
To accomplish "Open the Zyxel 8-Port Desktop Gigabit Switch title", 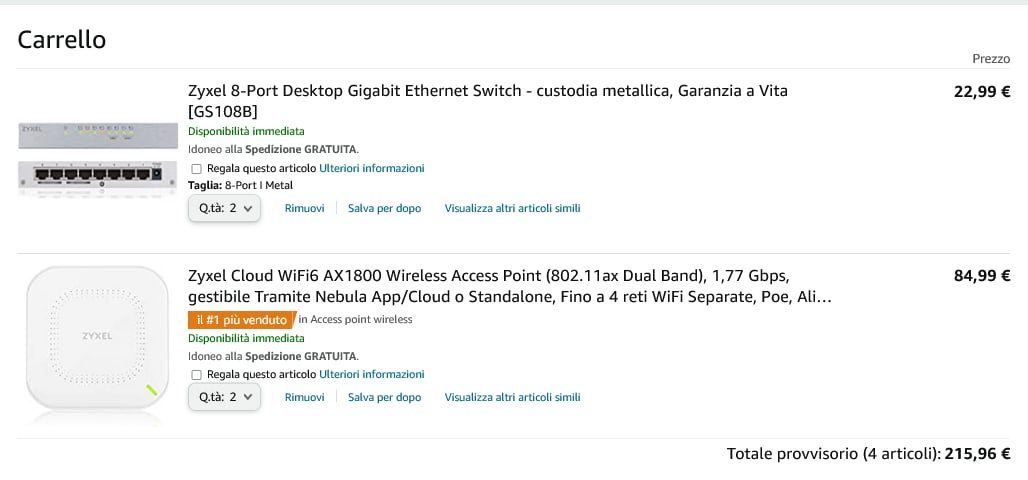I will [x=488, y=100].
